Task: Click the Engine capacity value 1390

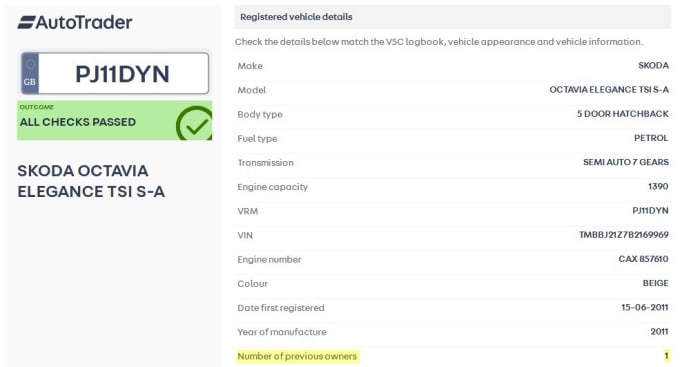Action: tap(658, 186)
